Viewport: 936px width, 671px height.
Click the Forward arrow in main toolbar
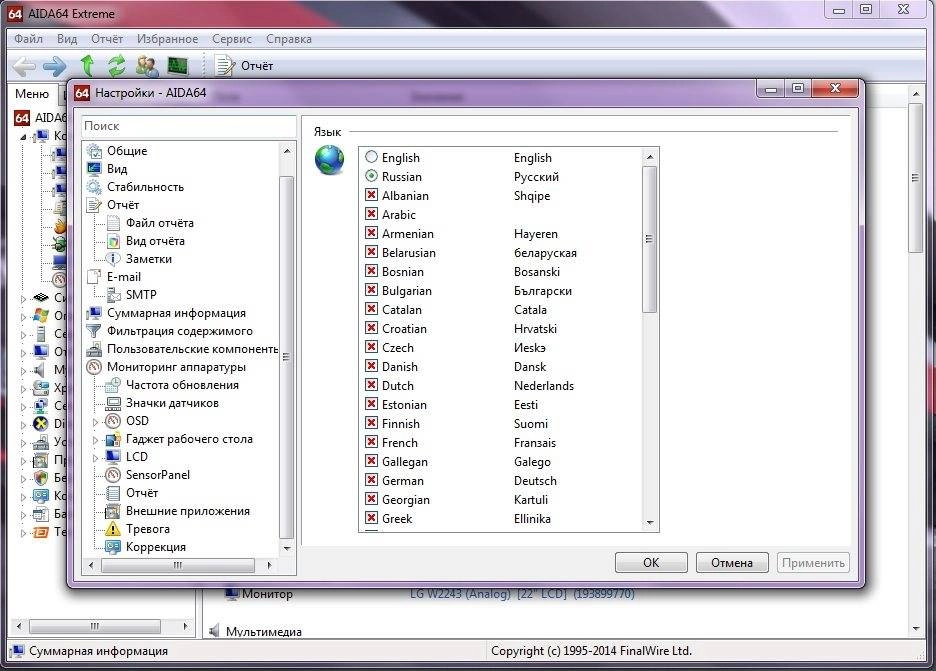click(x=55, y=66)
